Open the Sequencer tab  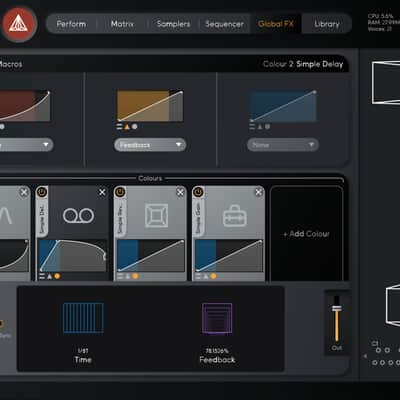coord(224,24)
